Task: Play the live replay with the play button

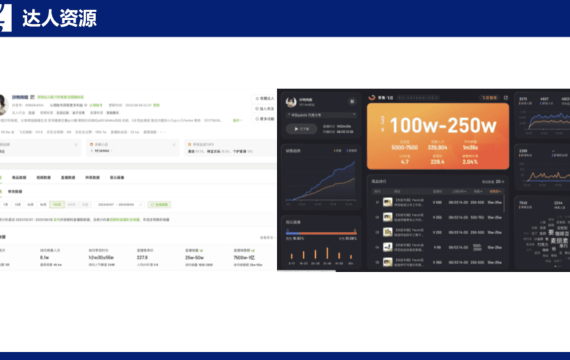Action: (x=301, y=129)
